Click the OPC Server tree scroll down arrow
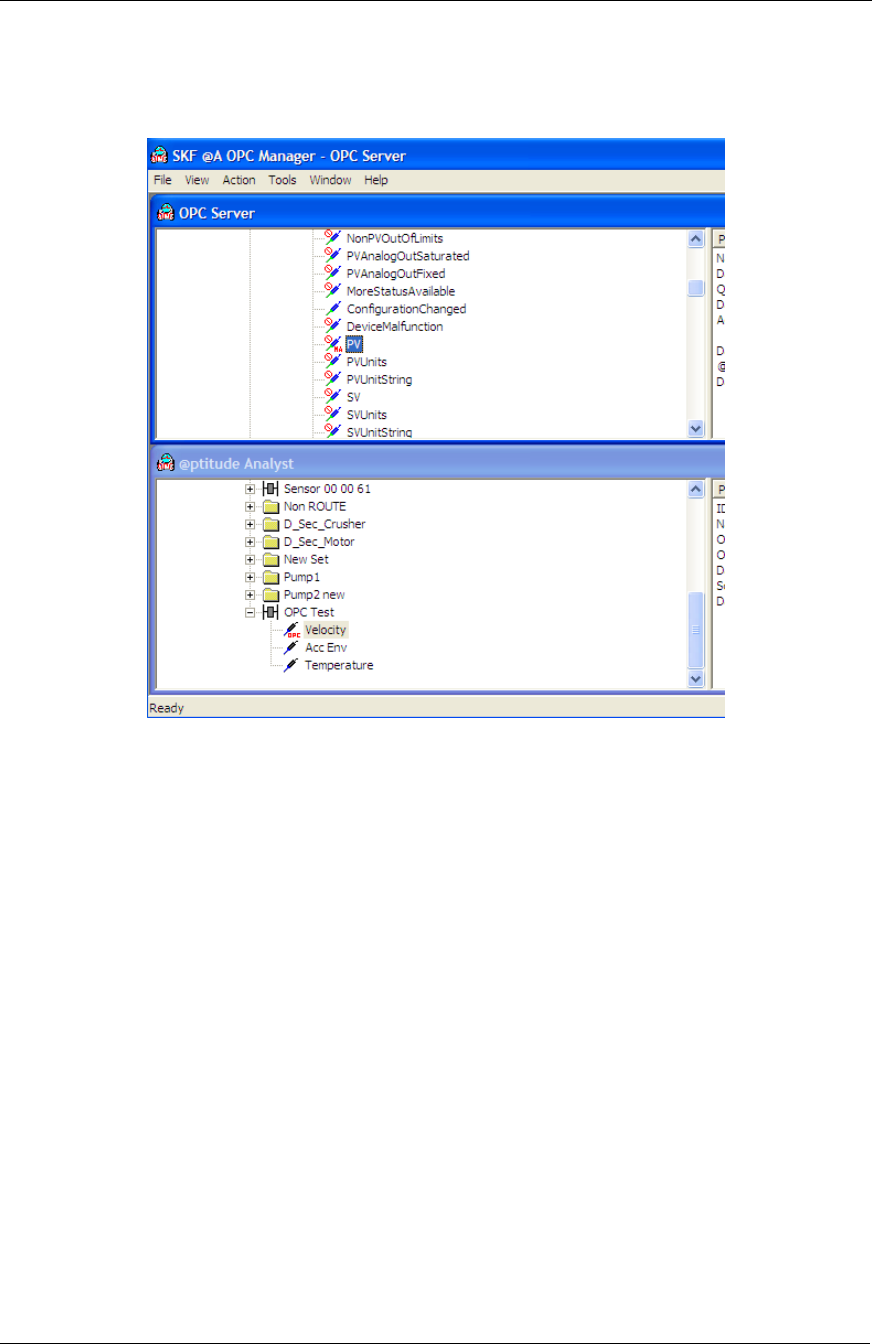Viewport: 872px width, 1344px height. pos(697,428)
